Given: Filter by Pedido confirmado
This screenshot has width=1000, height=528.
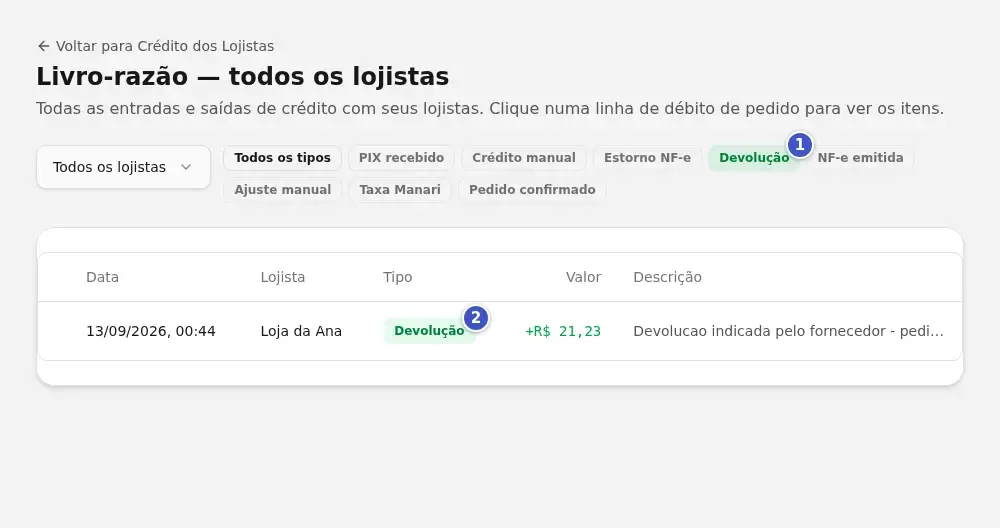Looking at the screenshot, I should click(532, 189).
